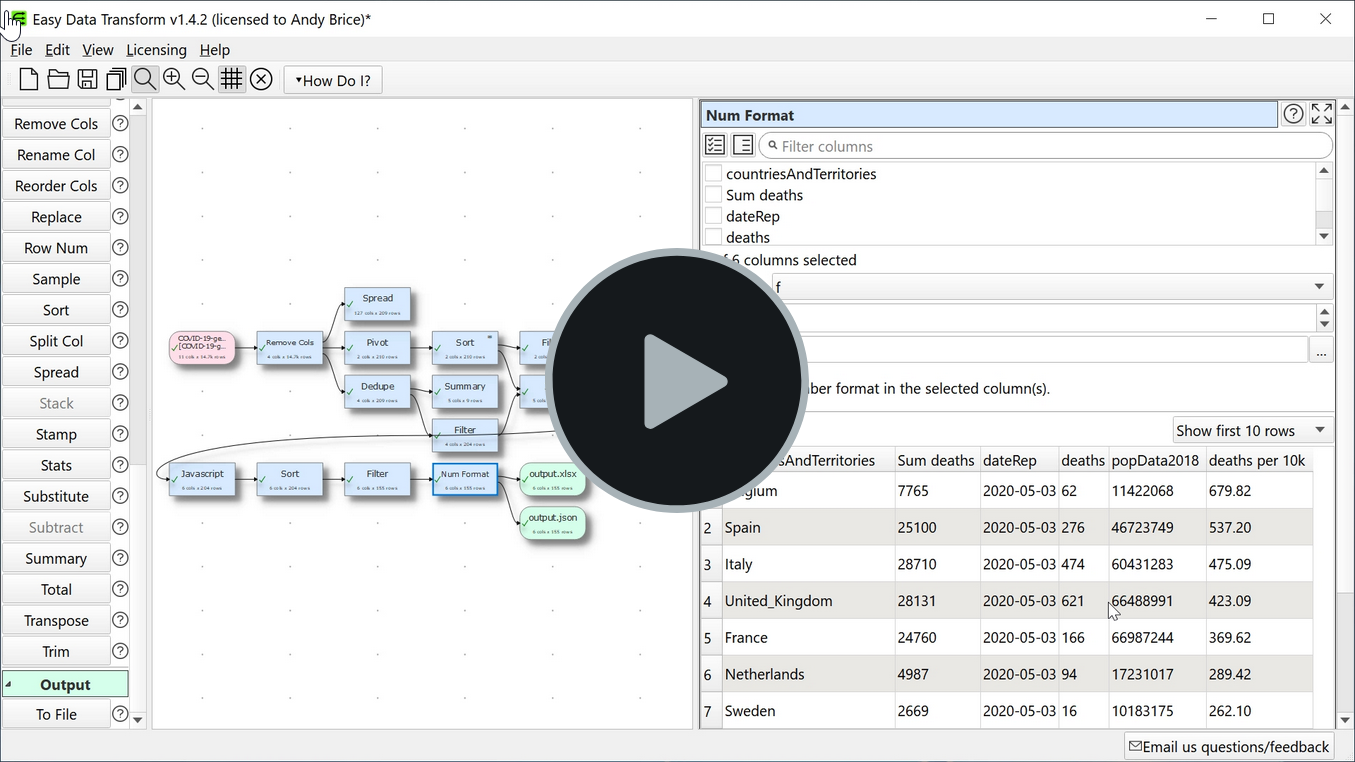Click the To File output option
Image resolution: width=1355 pixels, height=762 pixels.
tap(56, 714)
